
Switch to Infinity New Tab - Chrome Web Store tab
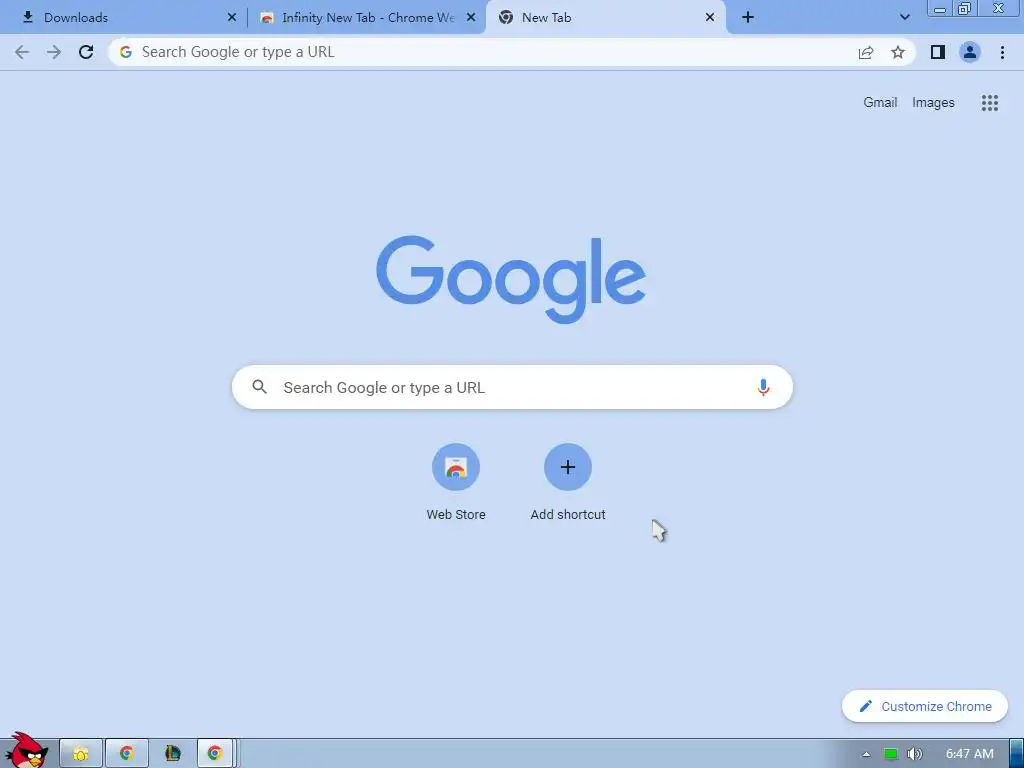pyautogui.click(x=368, y=18)
